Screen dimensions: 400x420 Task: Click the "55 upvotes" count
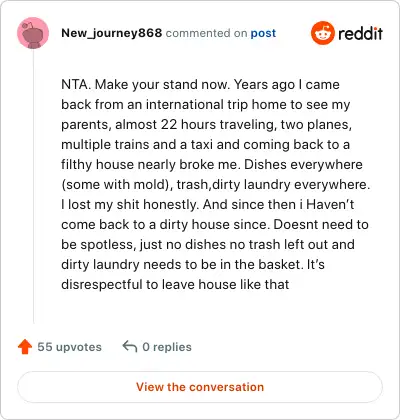69,347
